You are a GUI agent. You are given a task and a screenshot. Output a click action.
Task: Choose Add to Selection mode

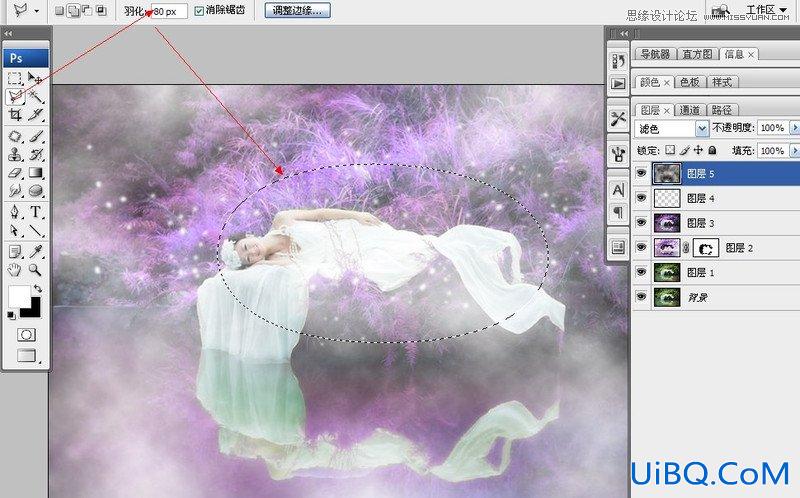pyautogui.click(x=74, y=10)
